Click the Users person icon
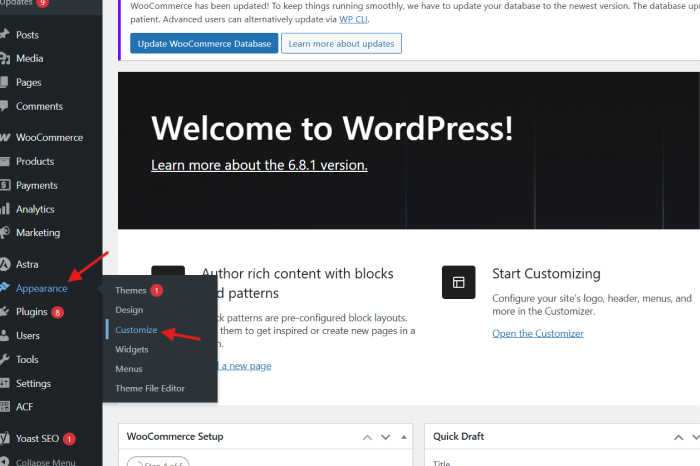Screen dimensions: 700x466 [x=4, y=336]
